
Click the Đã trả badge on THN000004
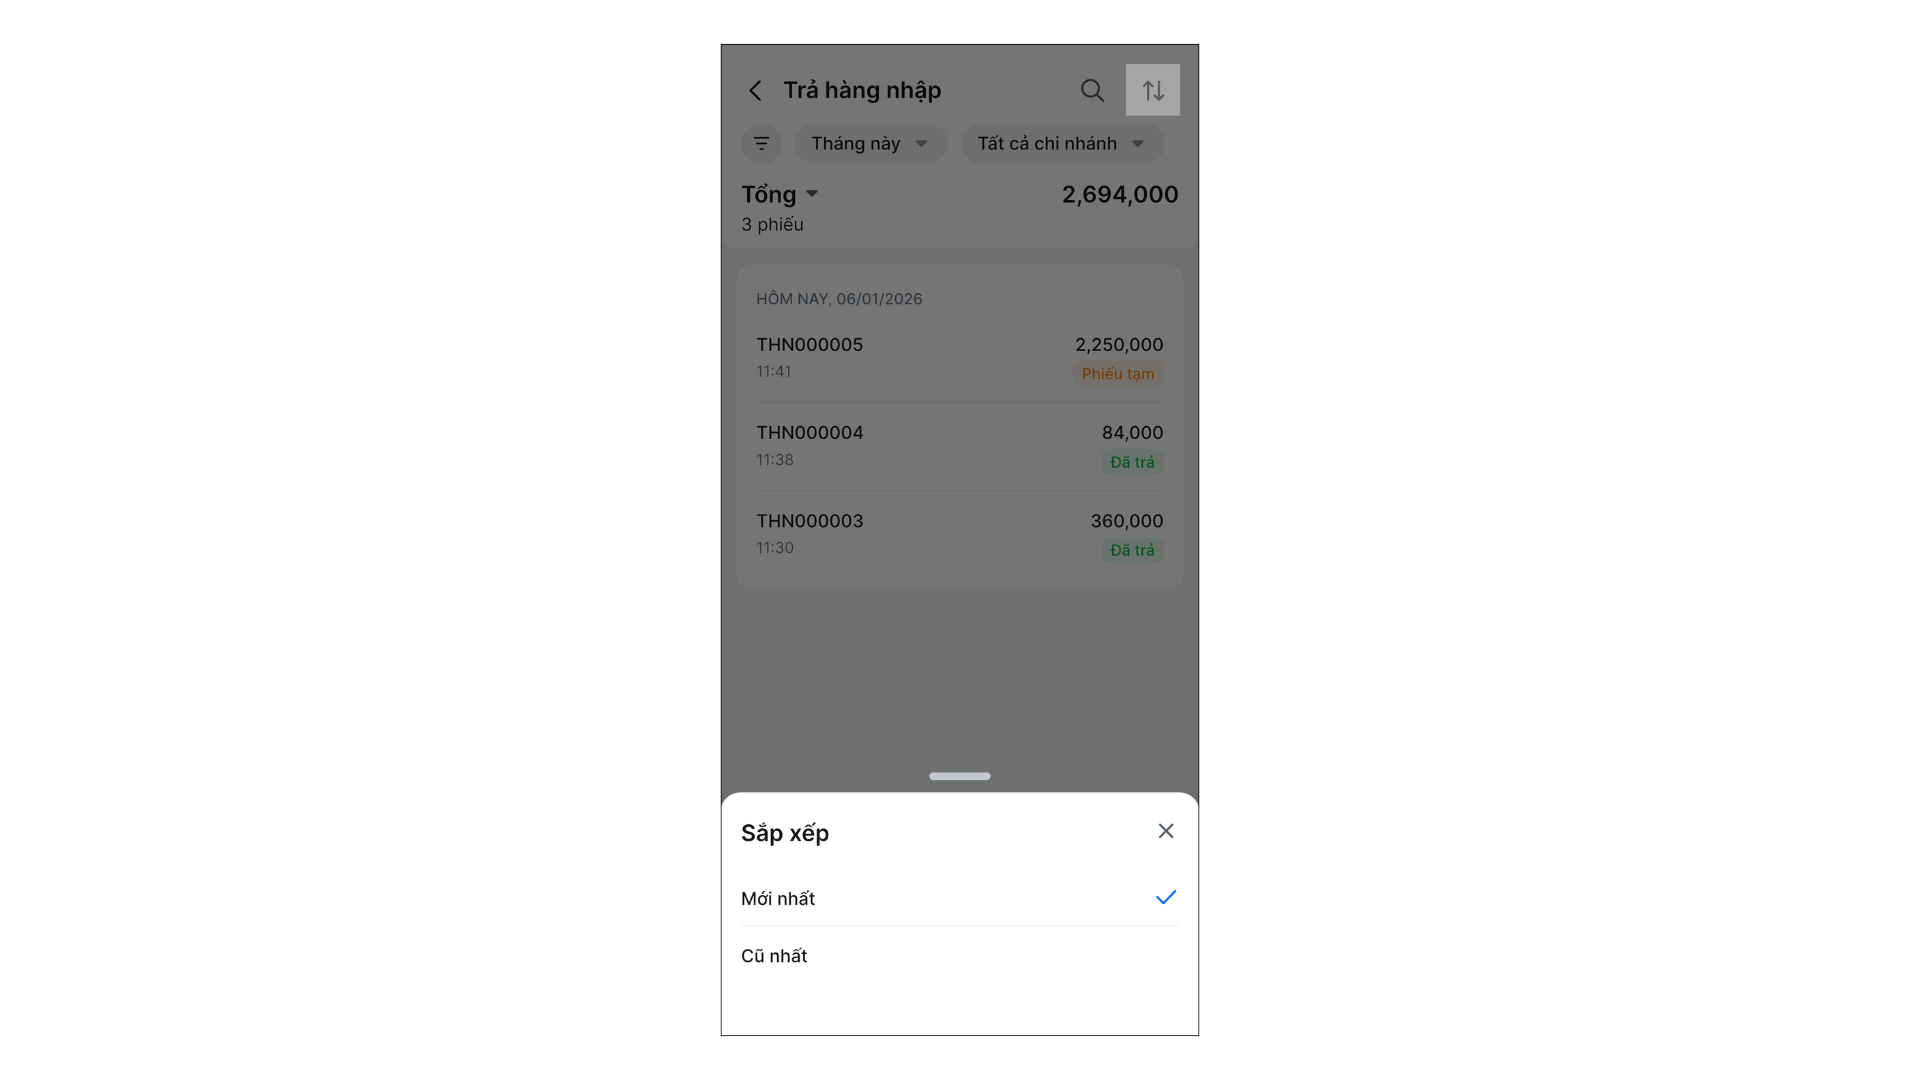[x=1132, y=462]
